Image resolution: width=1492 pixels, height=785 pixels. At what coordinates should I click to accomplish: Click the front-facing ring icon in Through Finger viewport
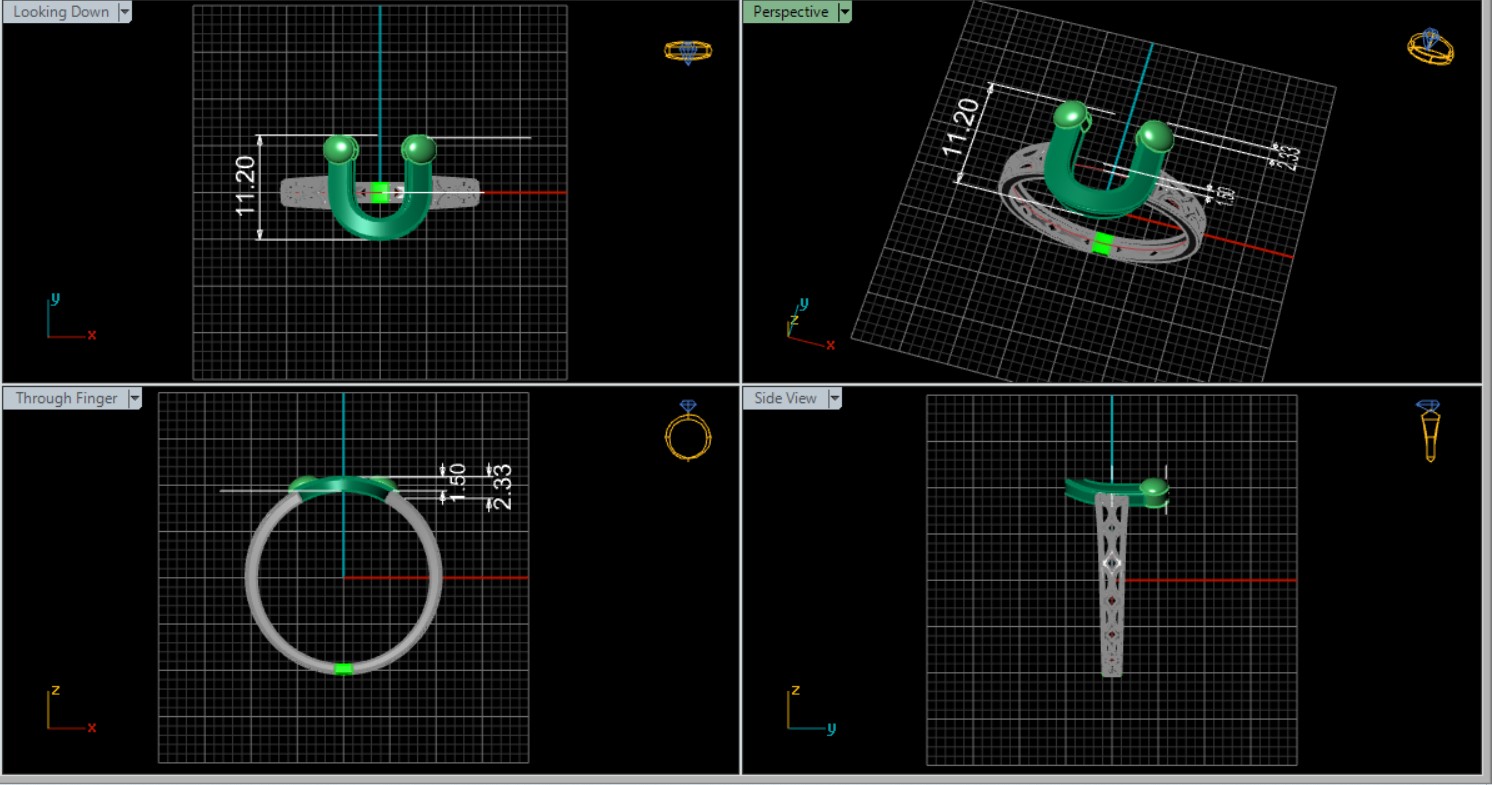pos(687,430)
